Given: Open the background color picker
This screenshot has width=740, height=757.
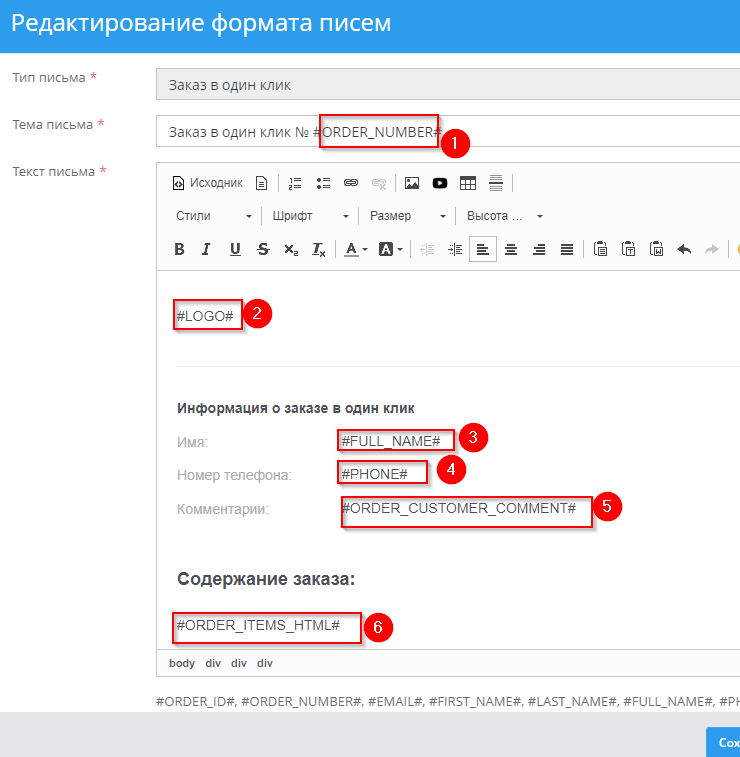Looking at the screenshot, I should point(391,249).
